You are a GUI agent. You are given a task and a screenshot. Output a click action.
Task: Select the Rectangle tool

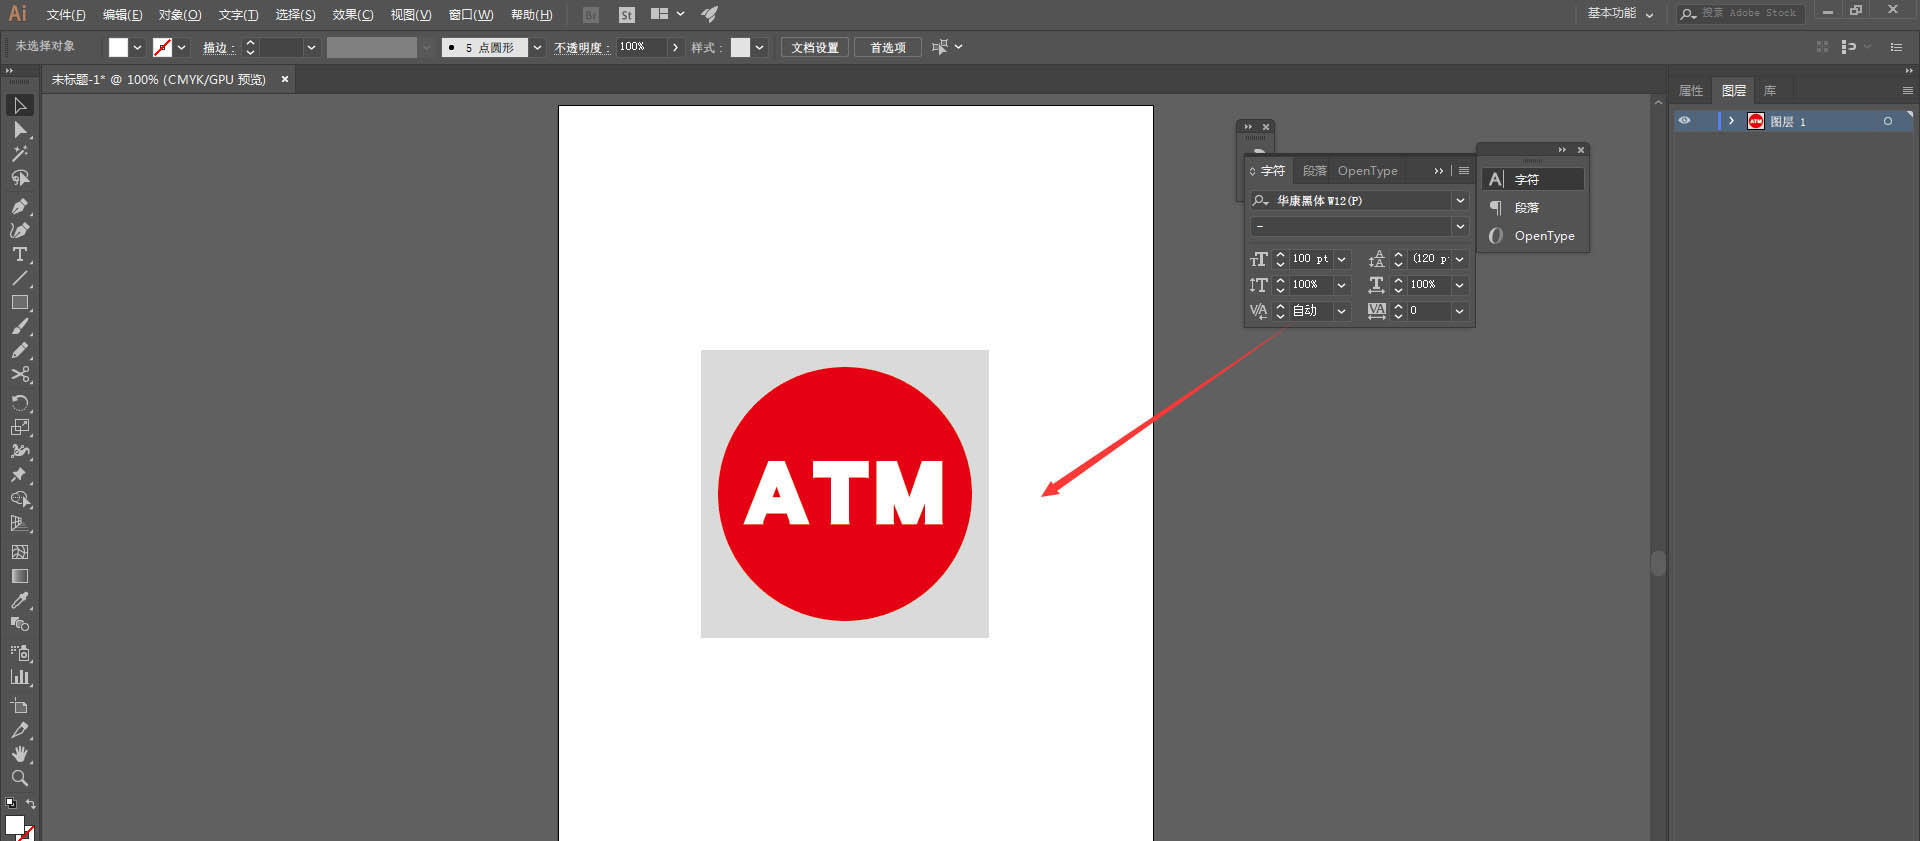point(19,302)
